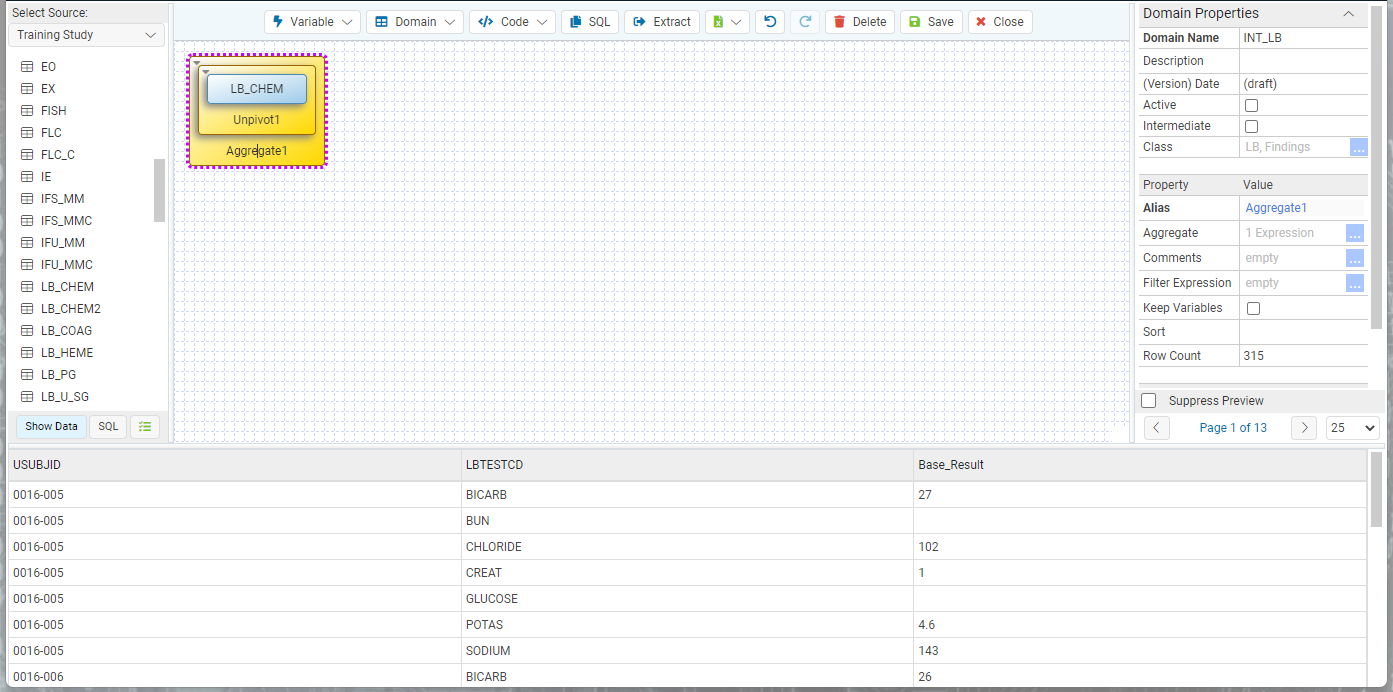Select the LB_PG table icon
Screen dimensions: 1393x692
tap(28, 375)
